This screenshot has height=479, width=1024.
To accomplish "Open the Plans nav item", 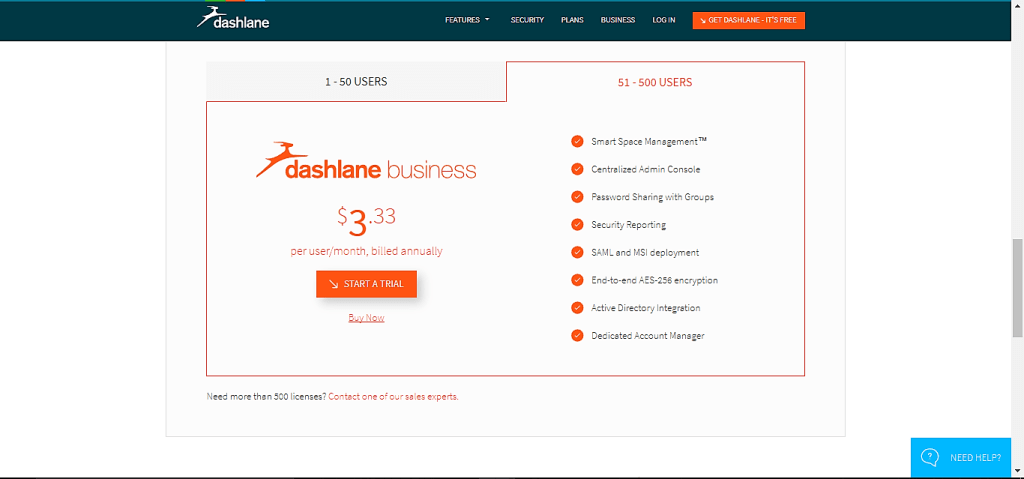I will 572,20.
